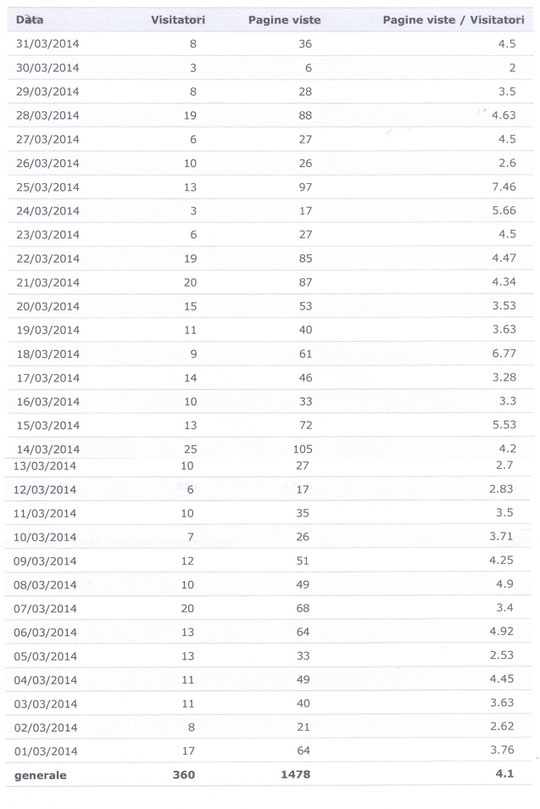Image resolution: width=540 pixels, height=809 pixels.
Task: Click the 28/03/2014 date cell
Action: pos(47,115)
